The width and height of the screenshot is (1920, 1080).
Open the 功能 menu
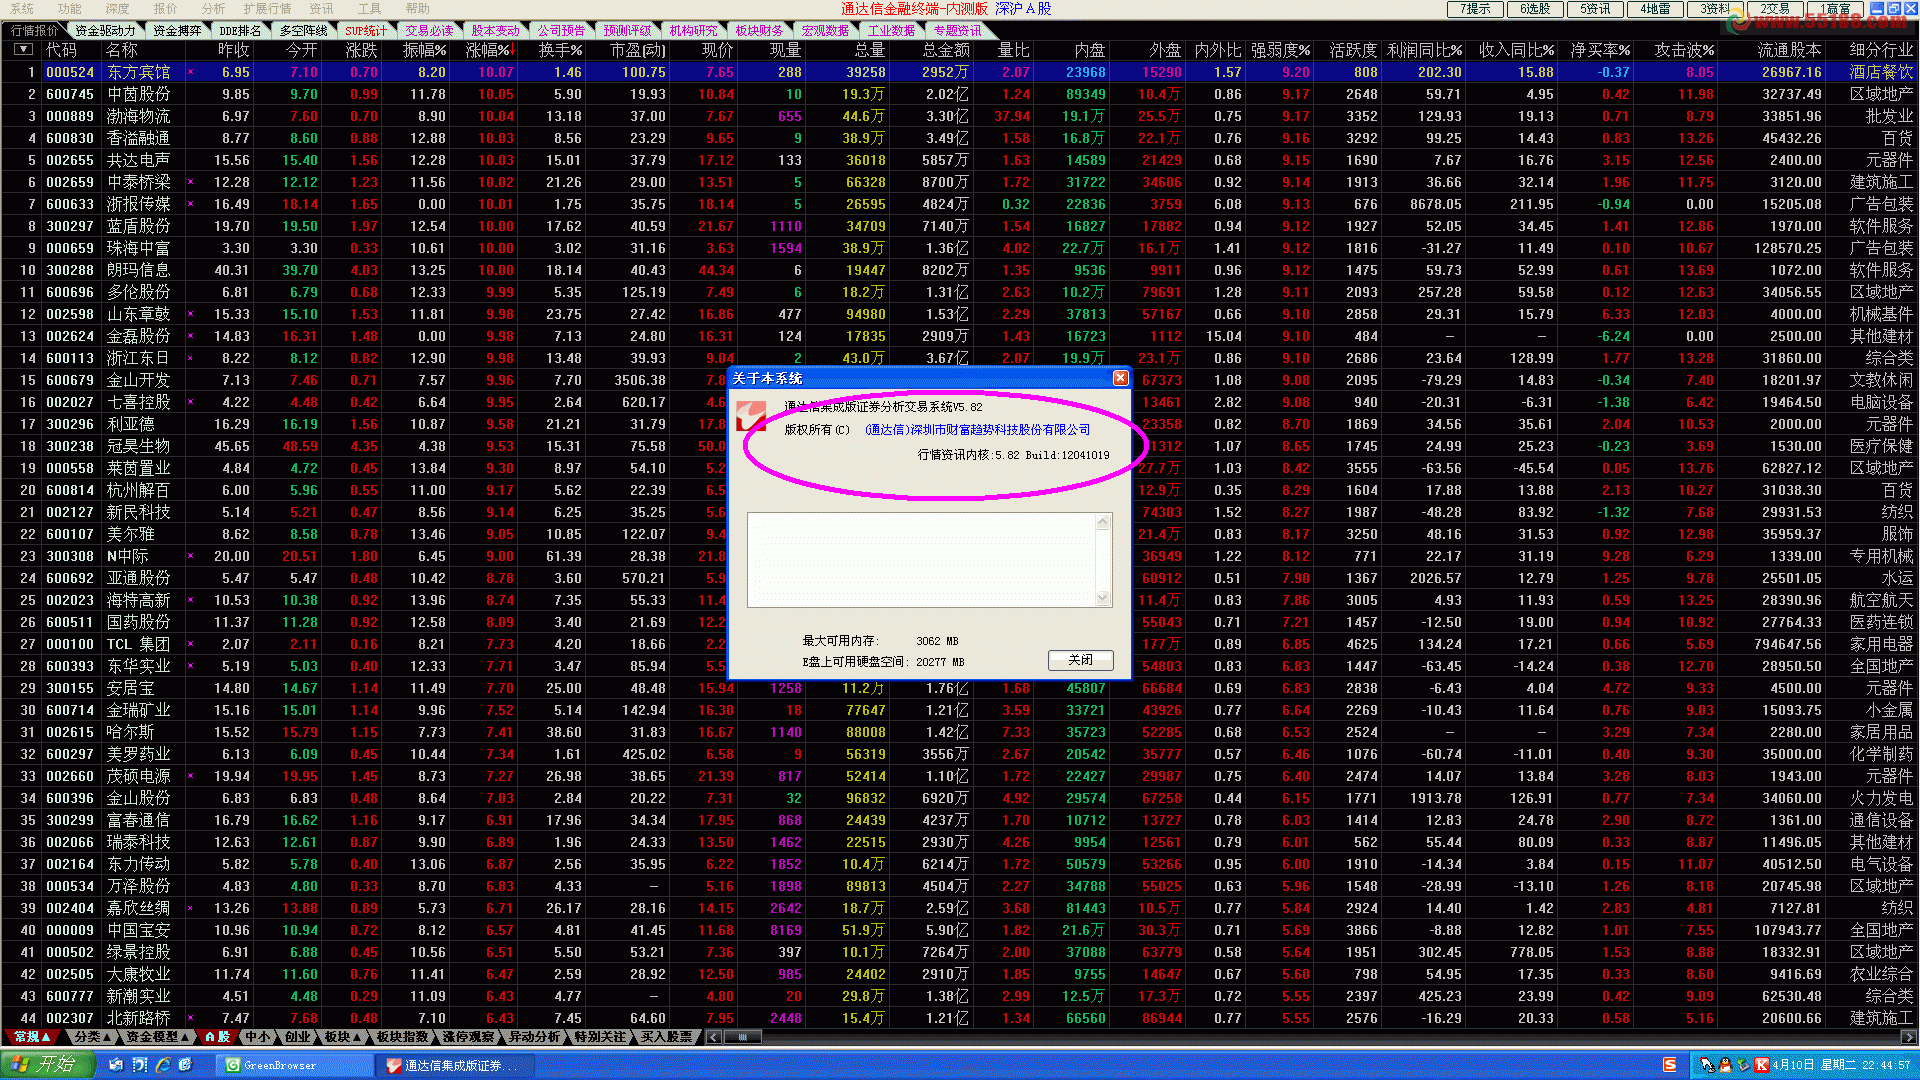[x=70, y=8]
